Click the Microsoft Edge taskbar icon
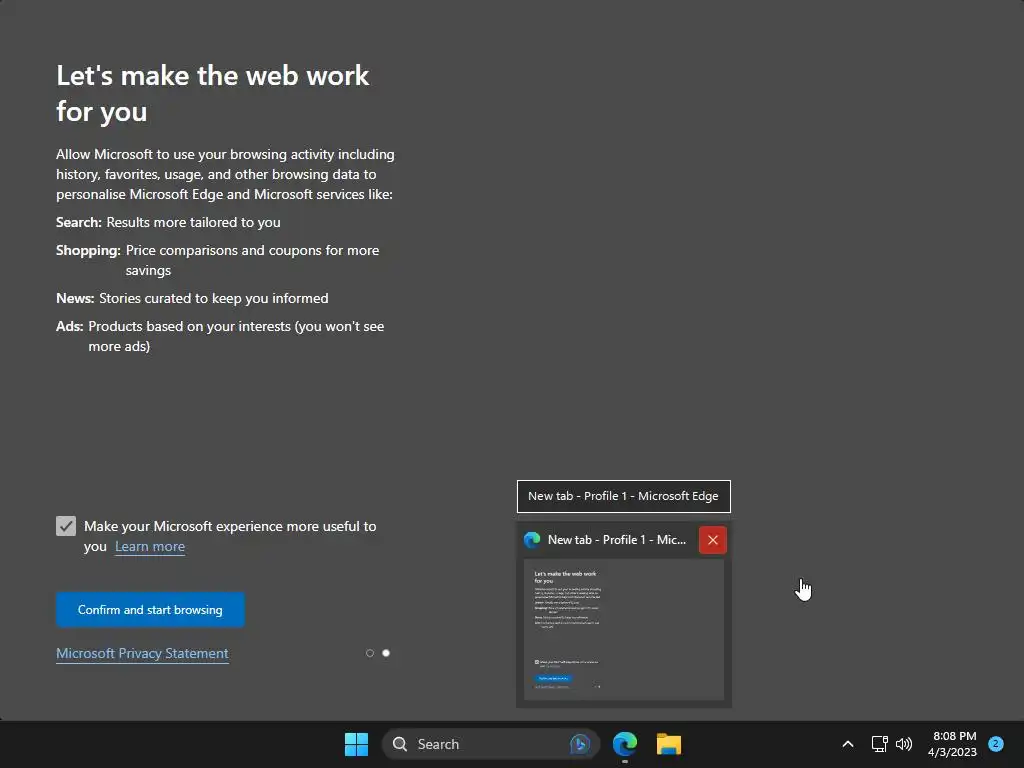The width and height of the screenshot is (1024, 768). tap(625, 744)
